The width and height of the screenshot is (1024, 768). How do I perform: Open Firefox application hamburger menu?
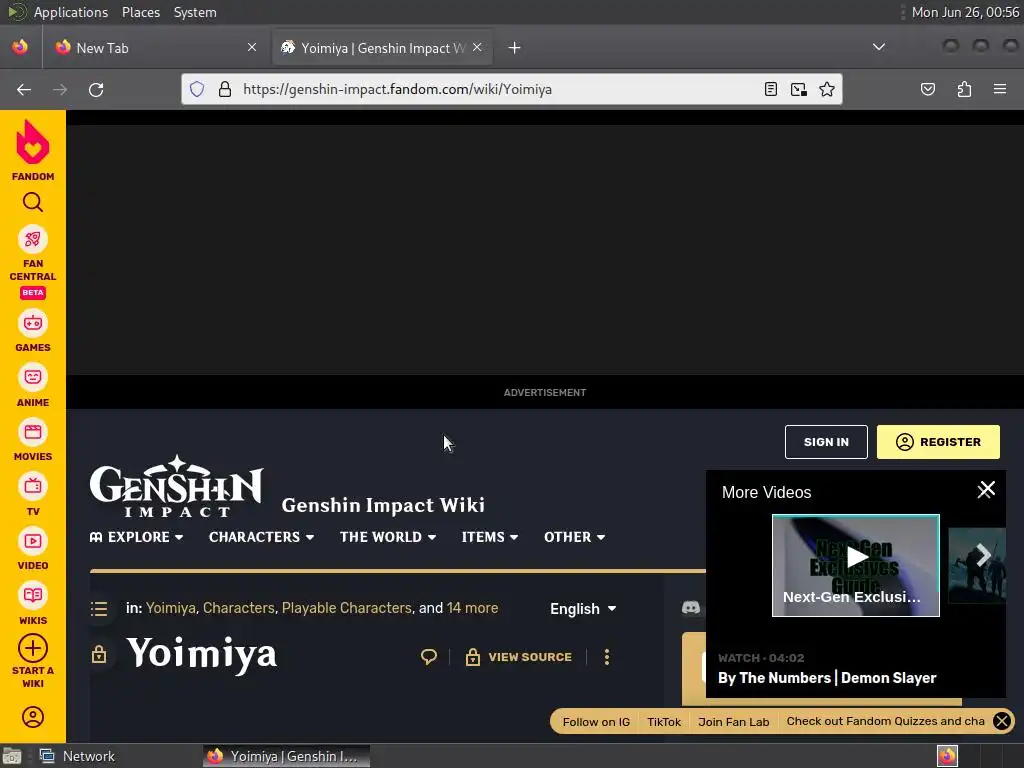coord(1000,89)
